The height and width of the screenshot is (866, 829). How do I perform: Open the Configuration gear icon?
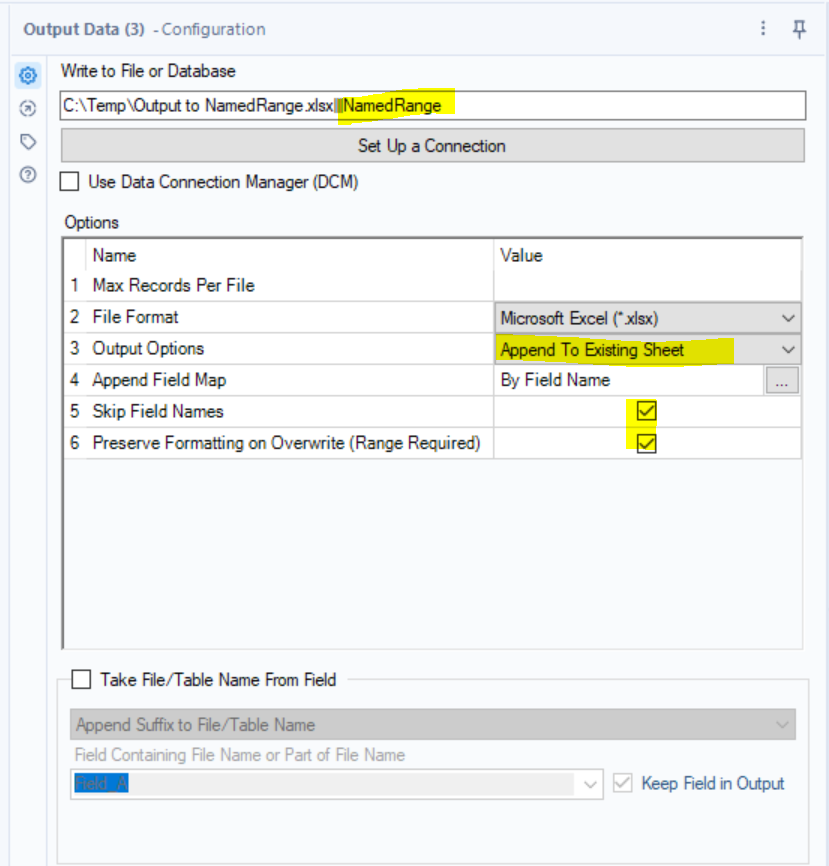point(26,75)
